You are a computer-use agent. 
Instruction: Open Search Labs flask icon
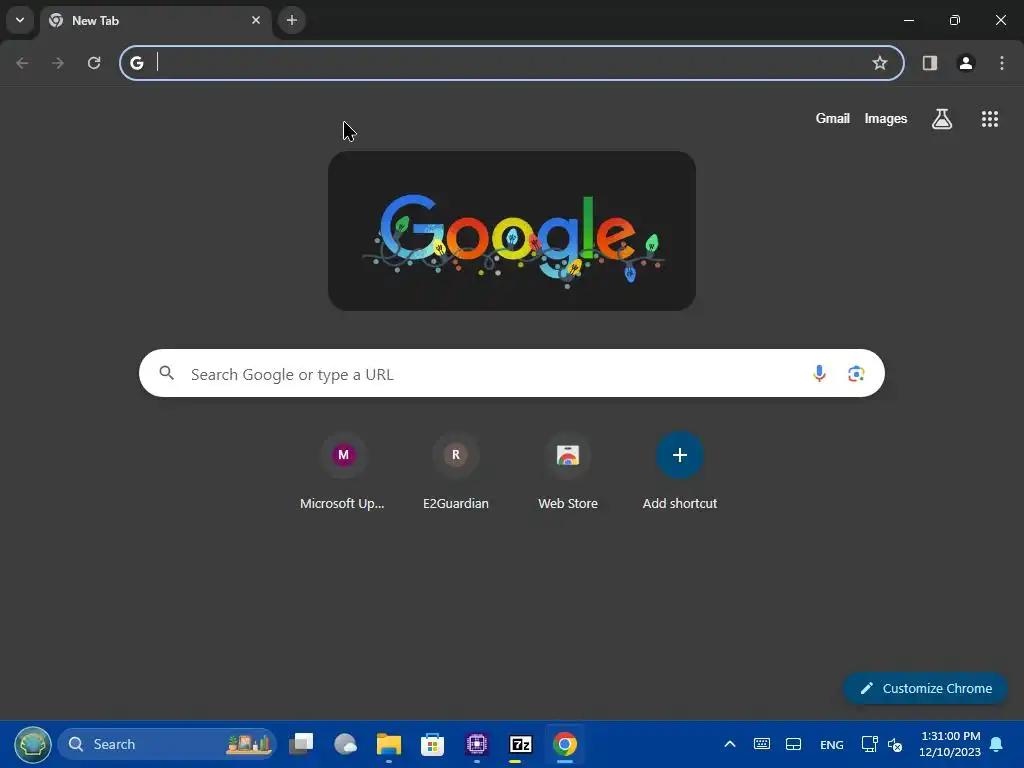click(942, 119)
